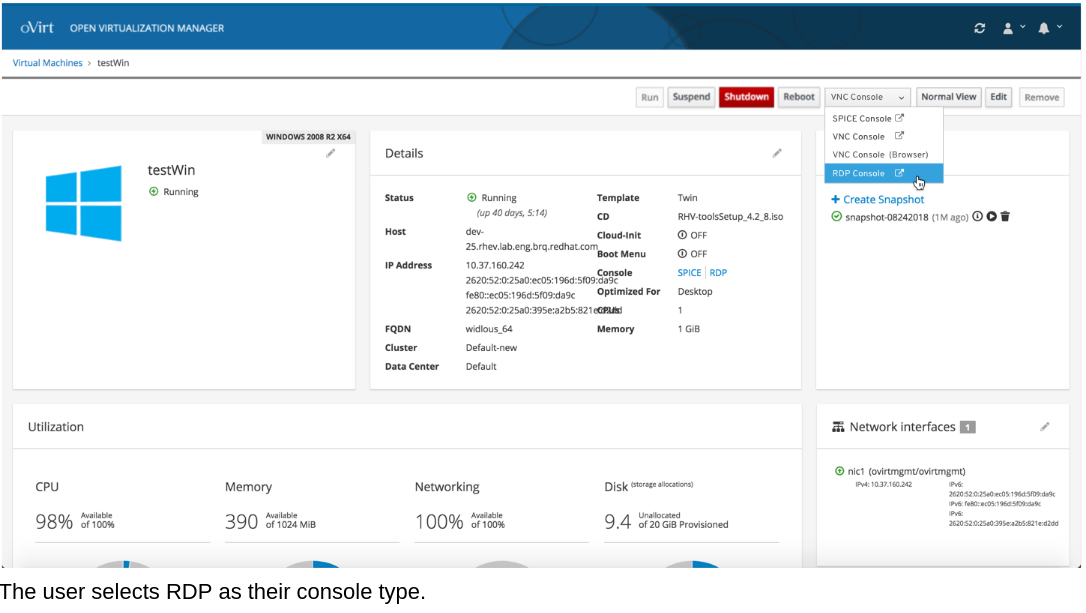This screenshot has width=1086, height=613.
Task: Click the Reboot button
Action: (798, 97)
